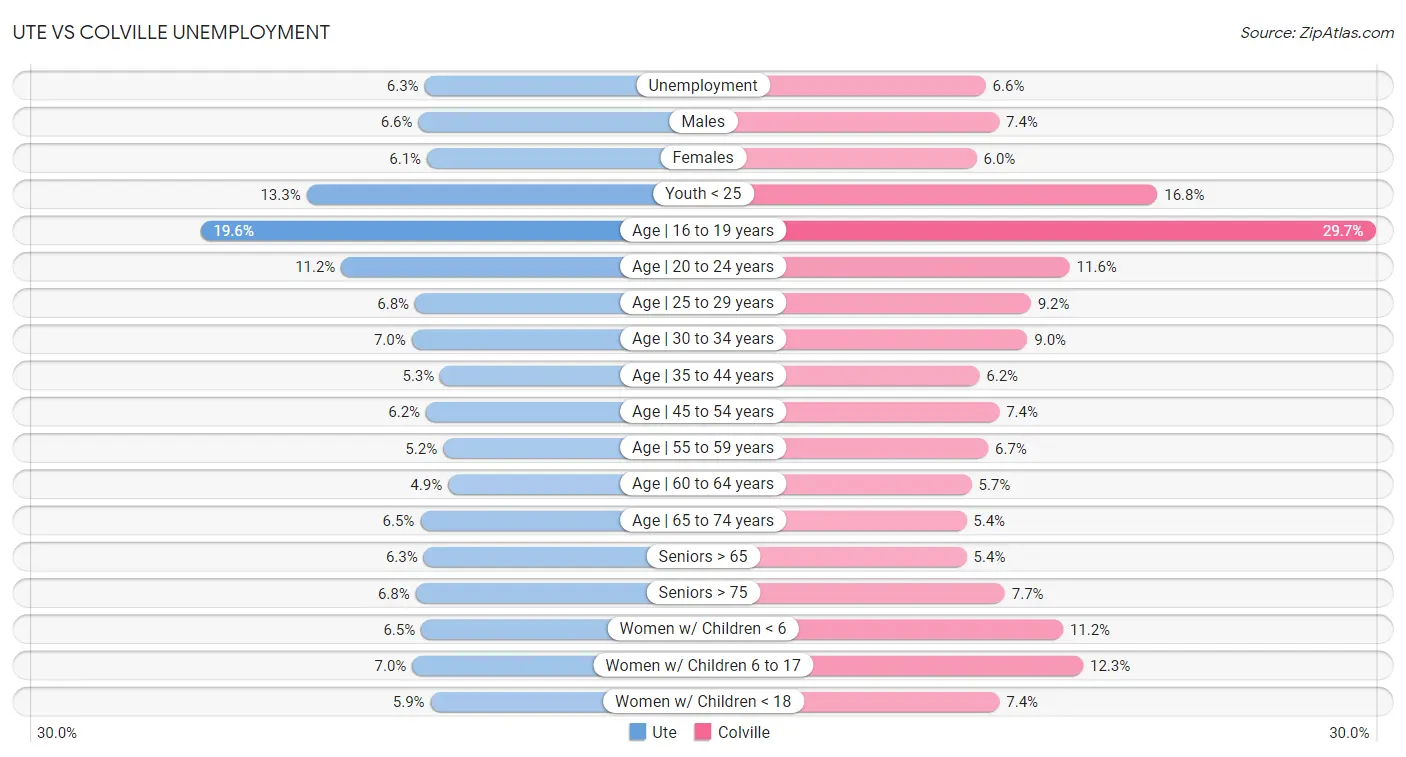Toggle the Colville series legend label

(744, 732)
